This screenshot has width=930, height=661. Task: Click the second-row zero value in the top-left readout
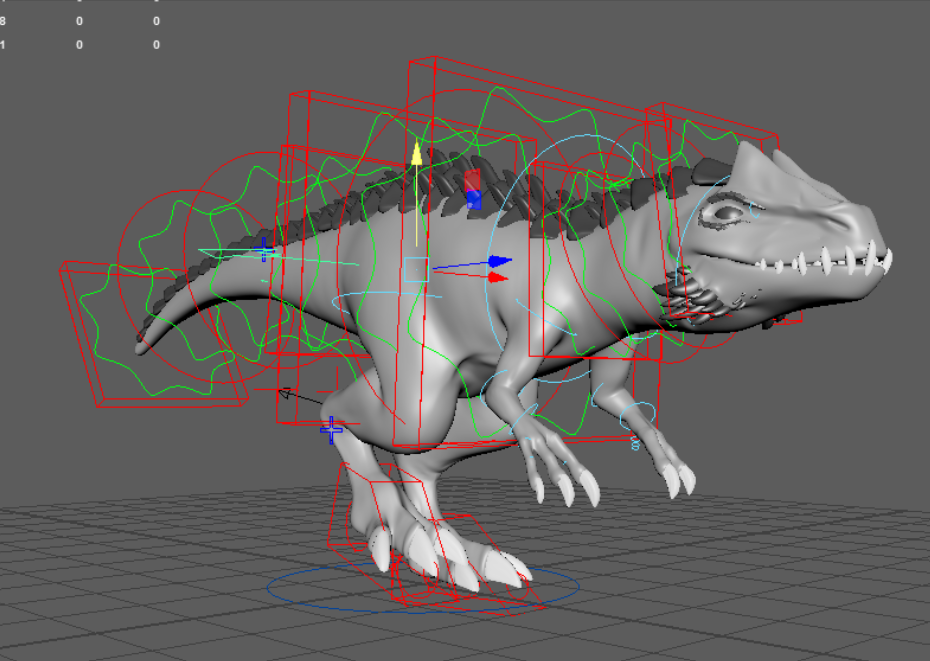point(77,43)
